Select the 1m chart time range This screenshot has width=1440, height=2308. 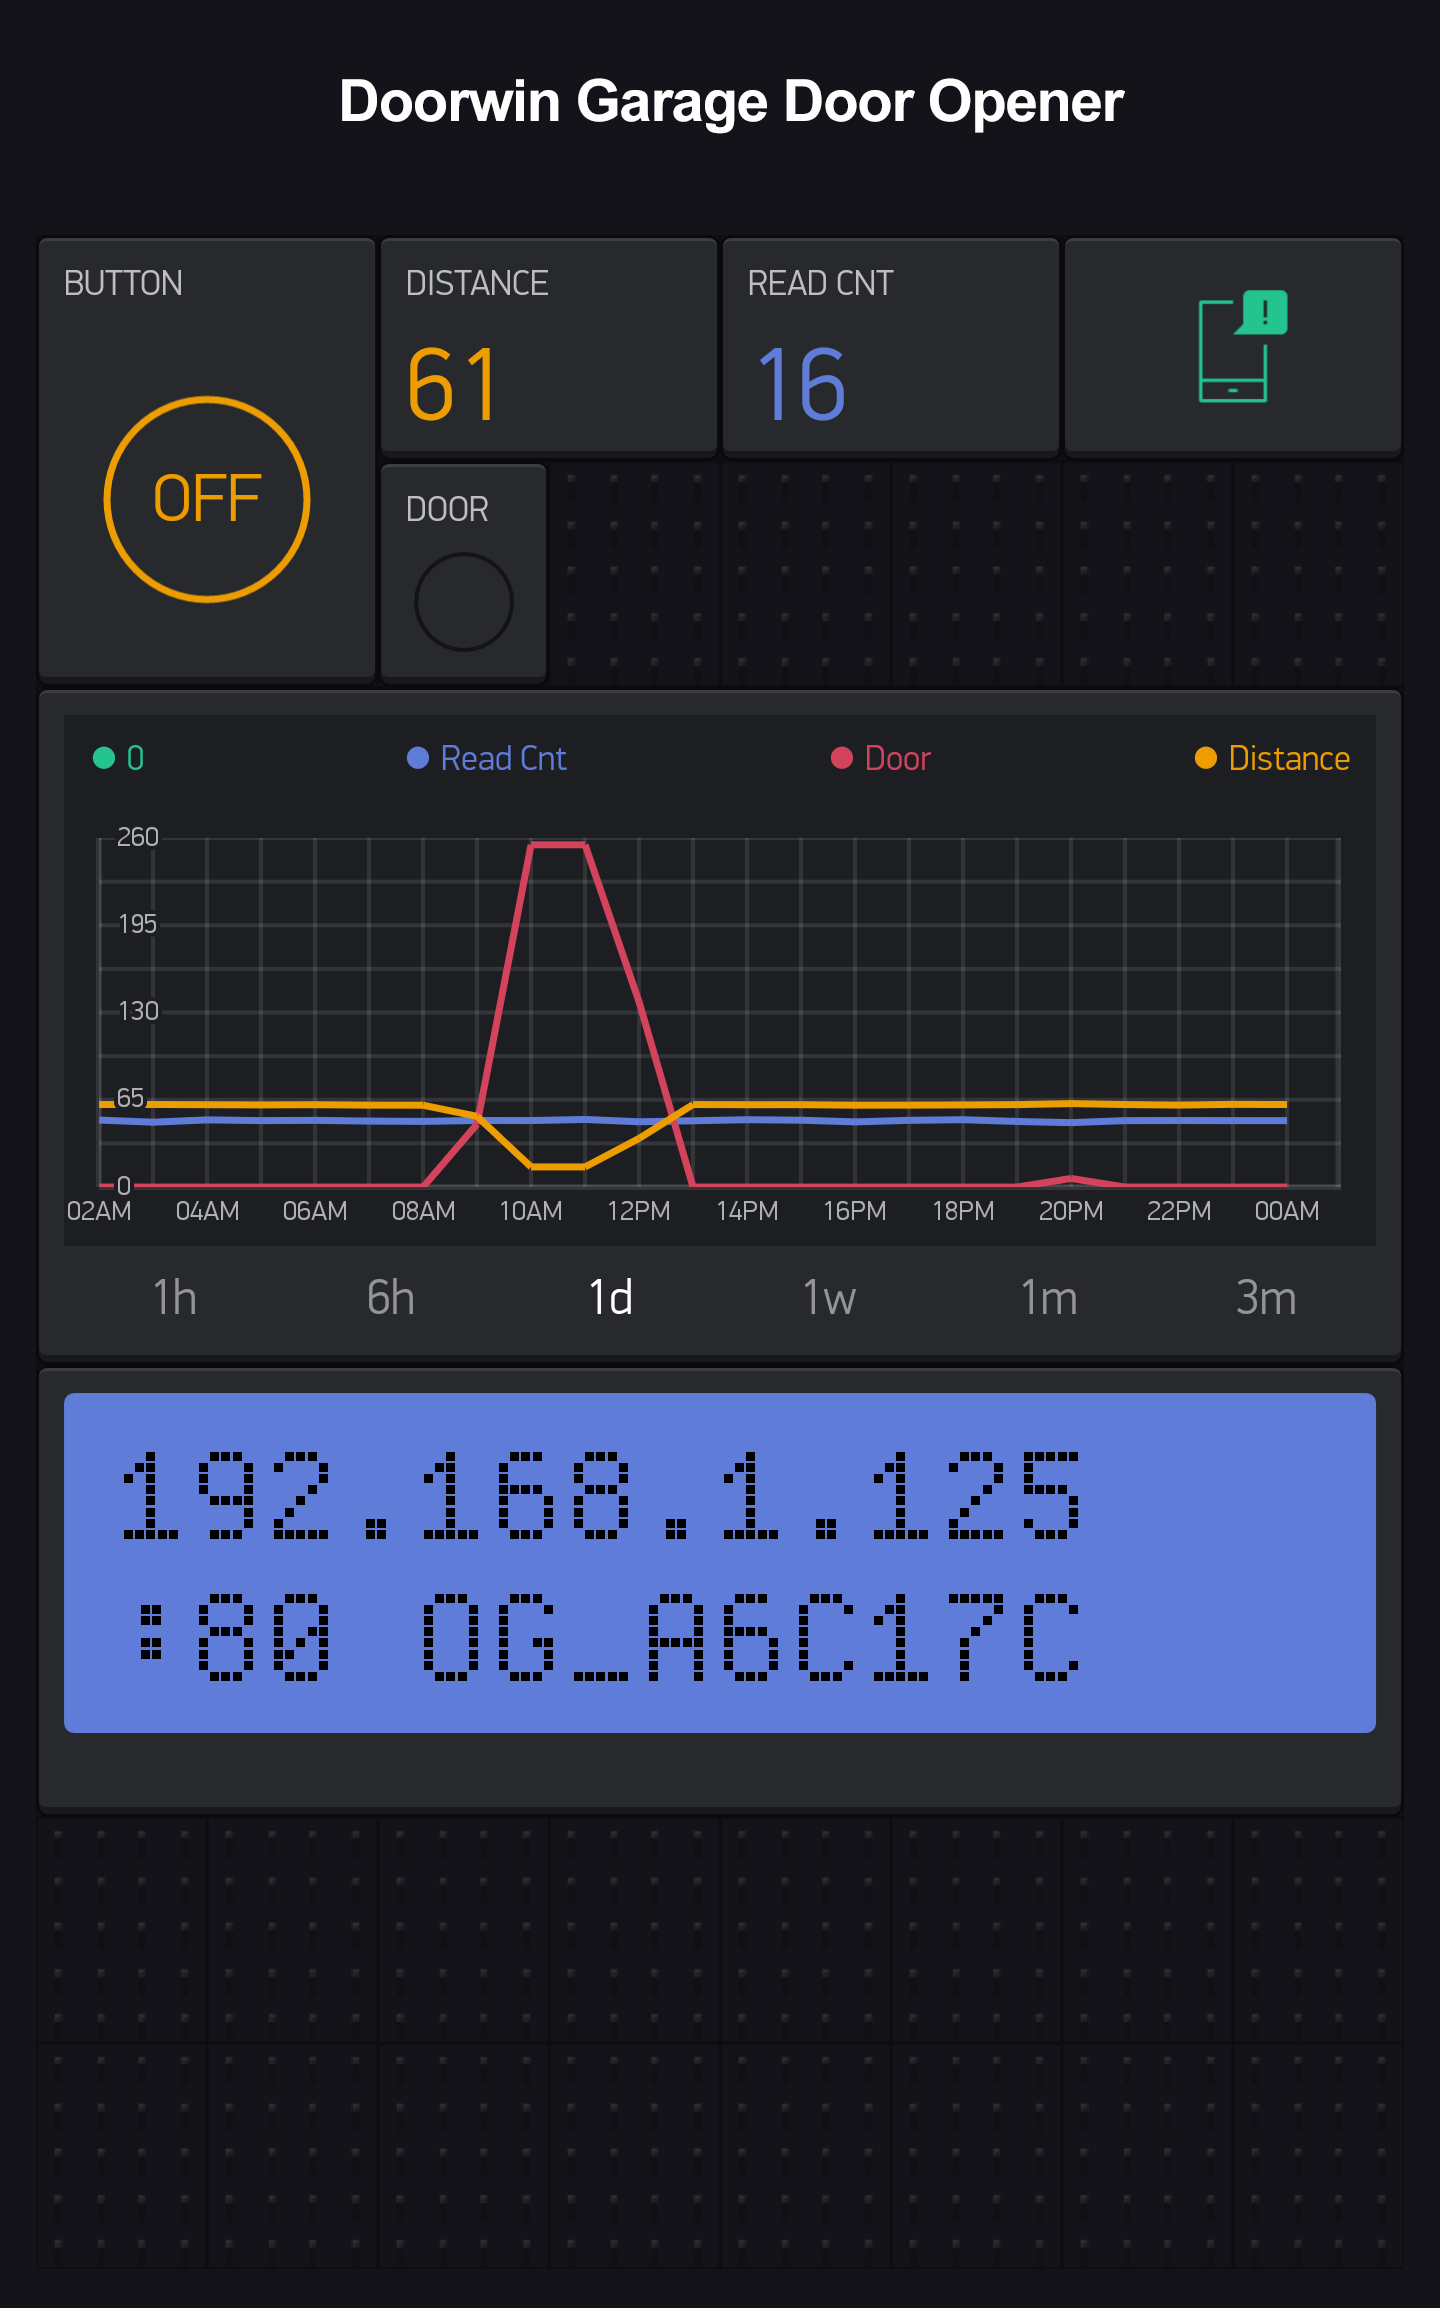coord(1048,1298)
